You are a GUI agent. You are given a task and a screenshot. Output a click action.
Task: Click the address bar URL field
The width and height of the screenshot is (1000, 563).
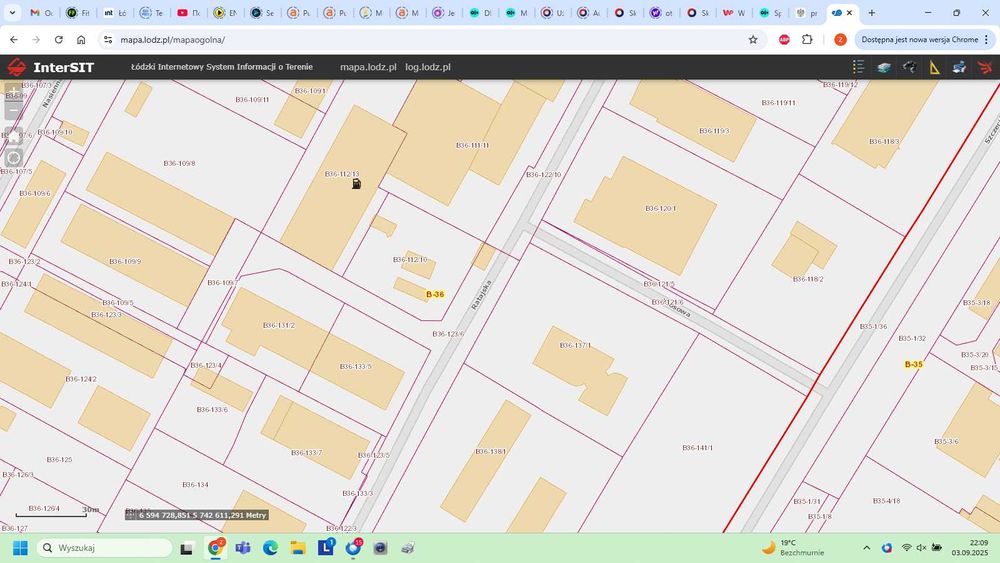click(x=400, y=40)
